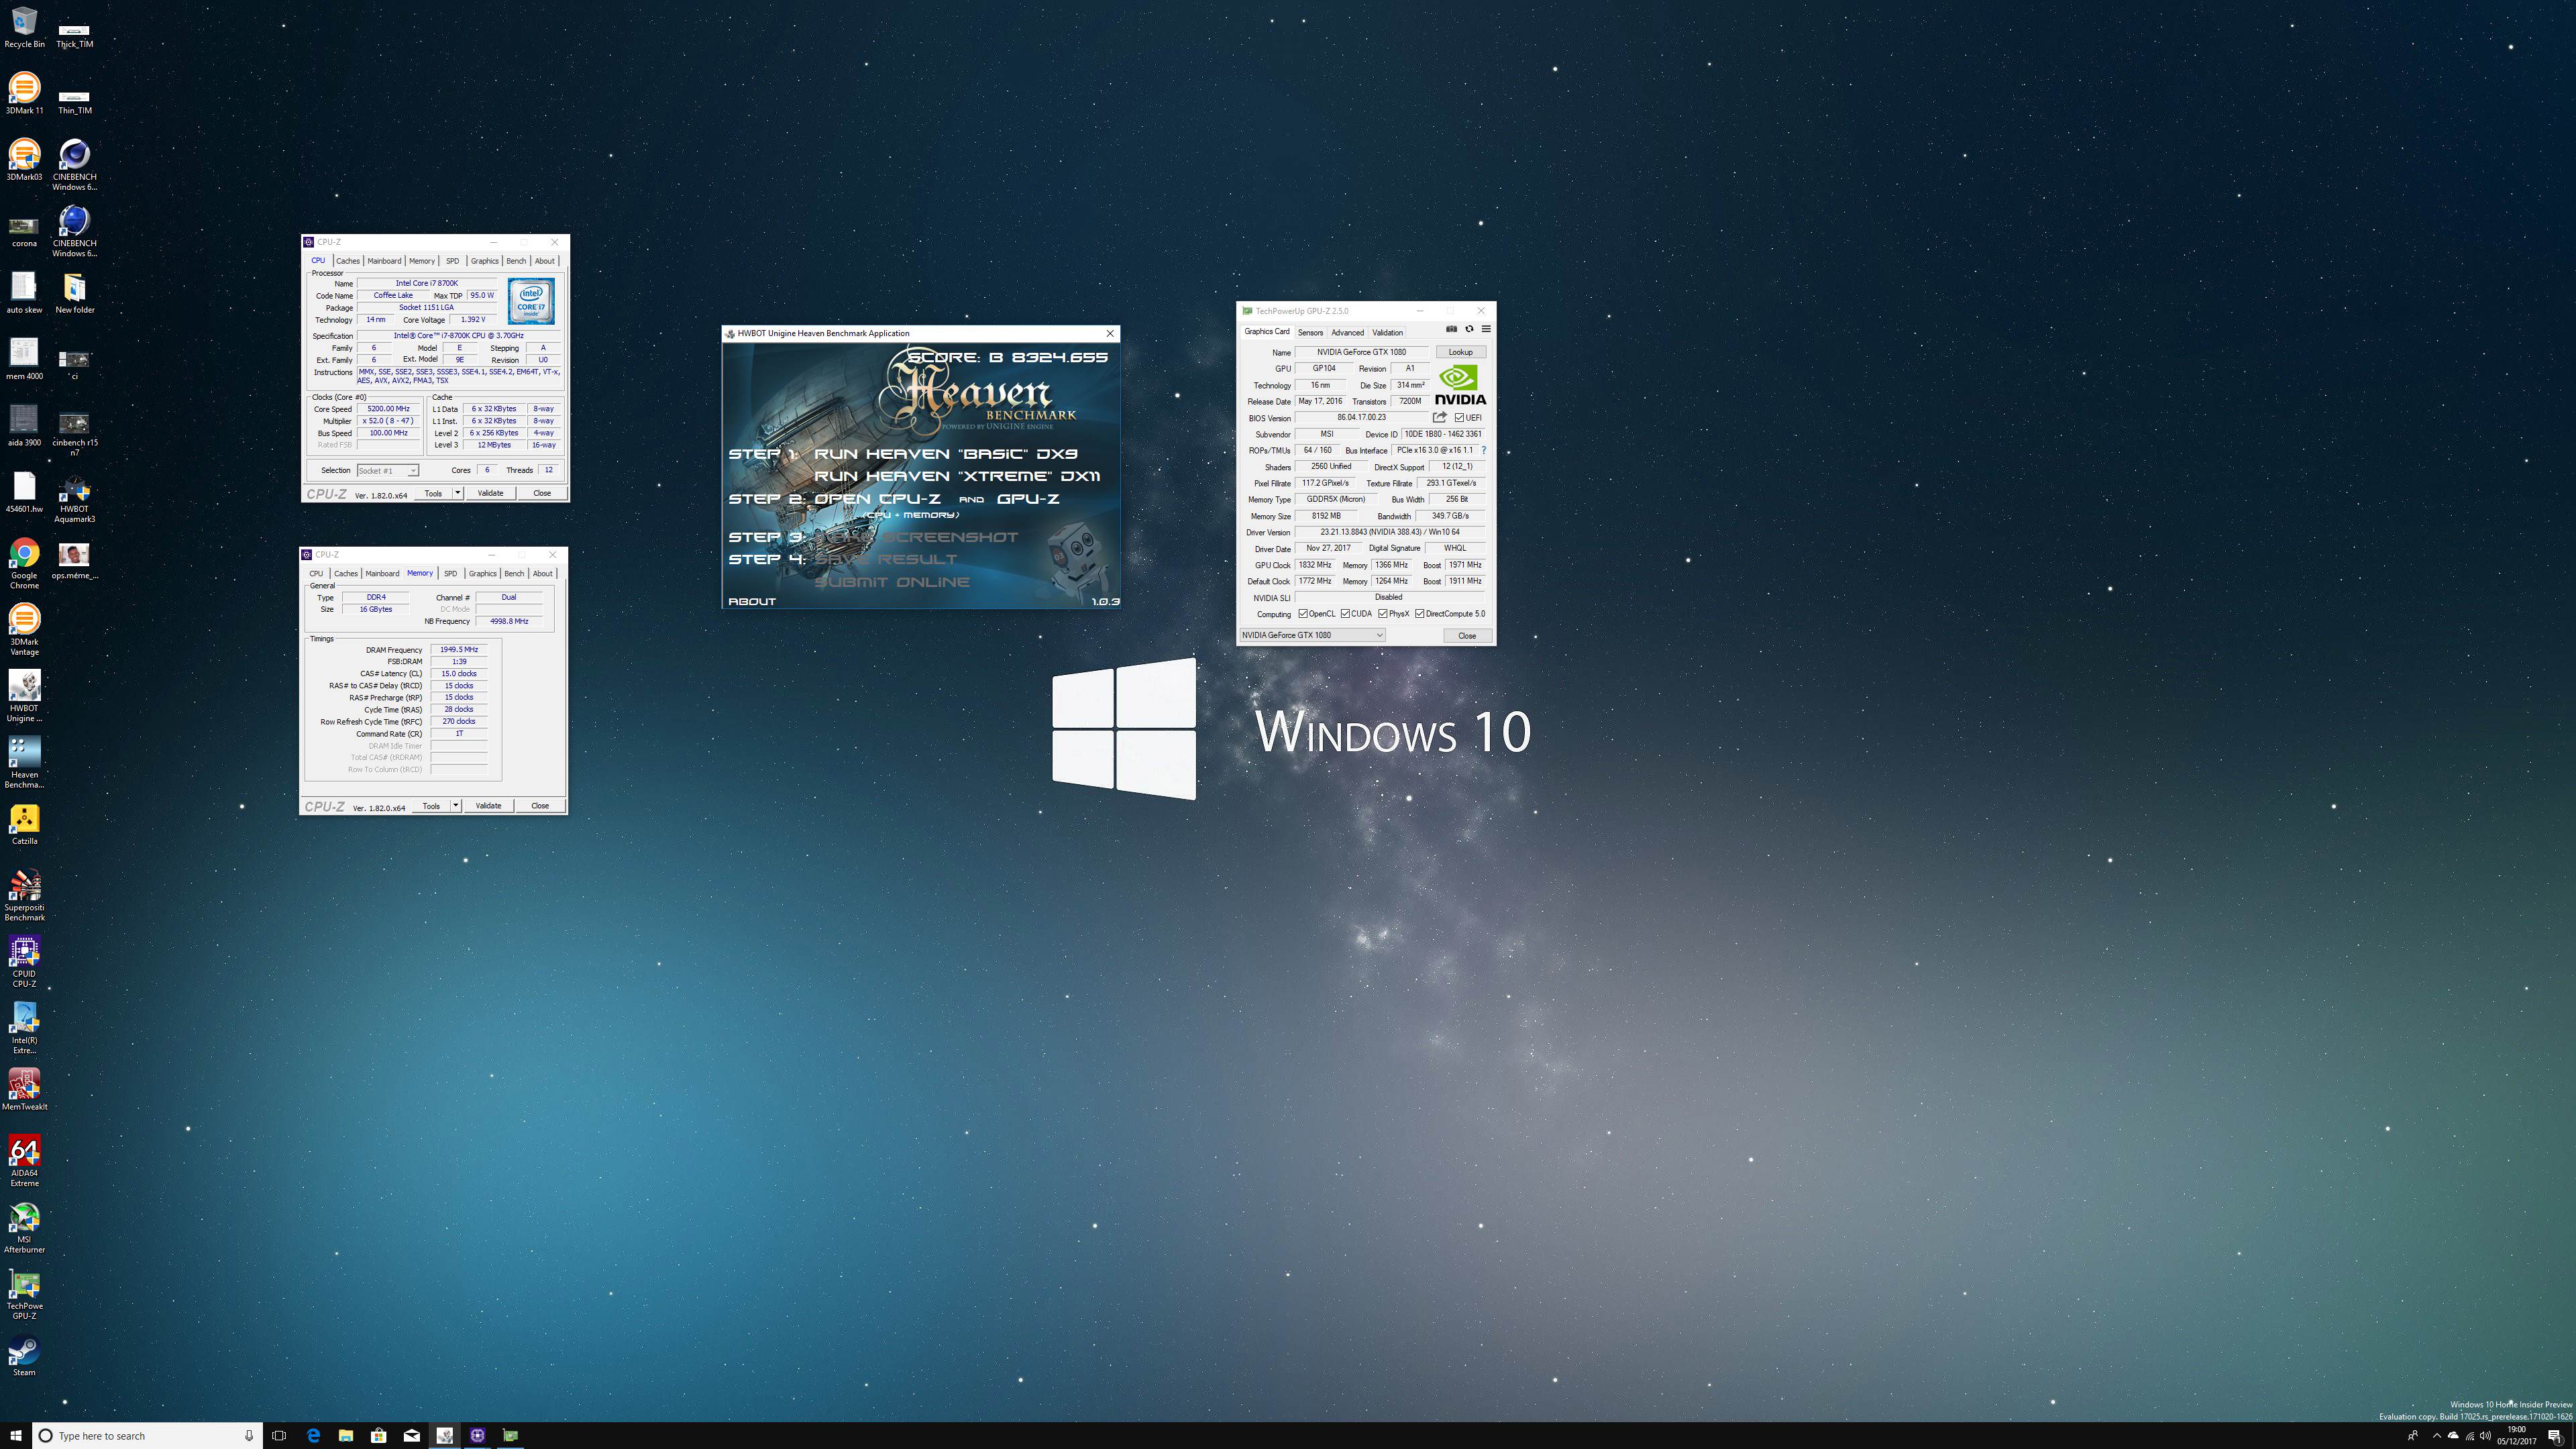Open the Superposition Benchmark desktop shortcut
Image resolution: width=2576 pixels, height=1449 pixels.
24,895
